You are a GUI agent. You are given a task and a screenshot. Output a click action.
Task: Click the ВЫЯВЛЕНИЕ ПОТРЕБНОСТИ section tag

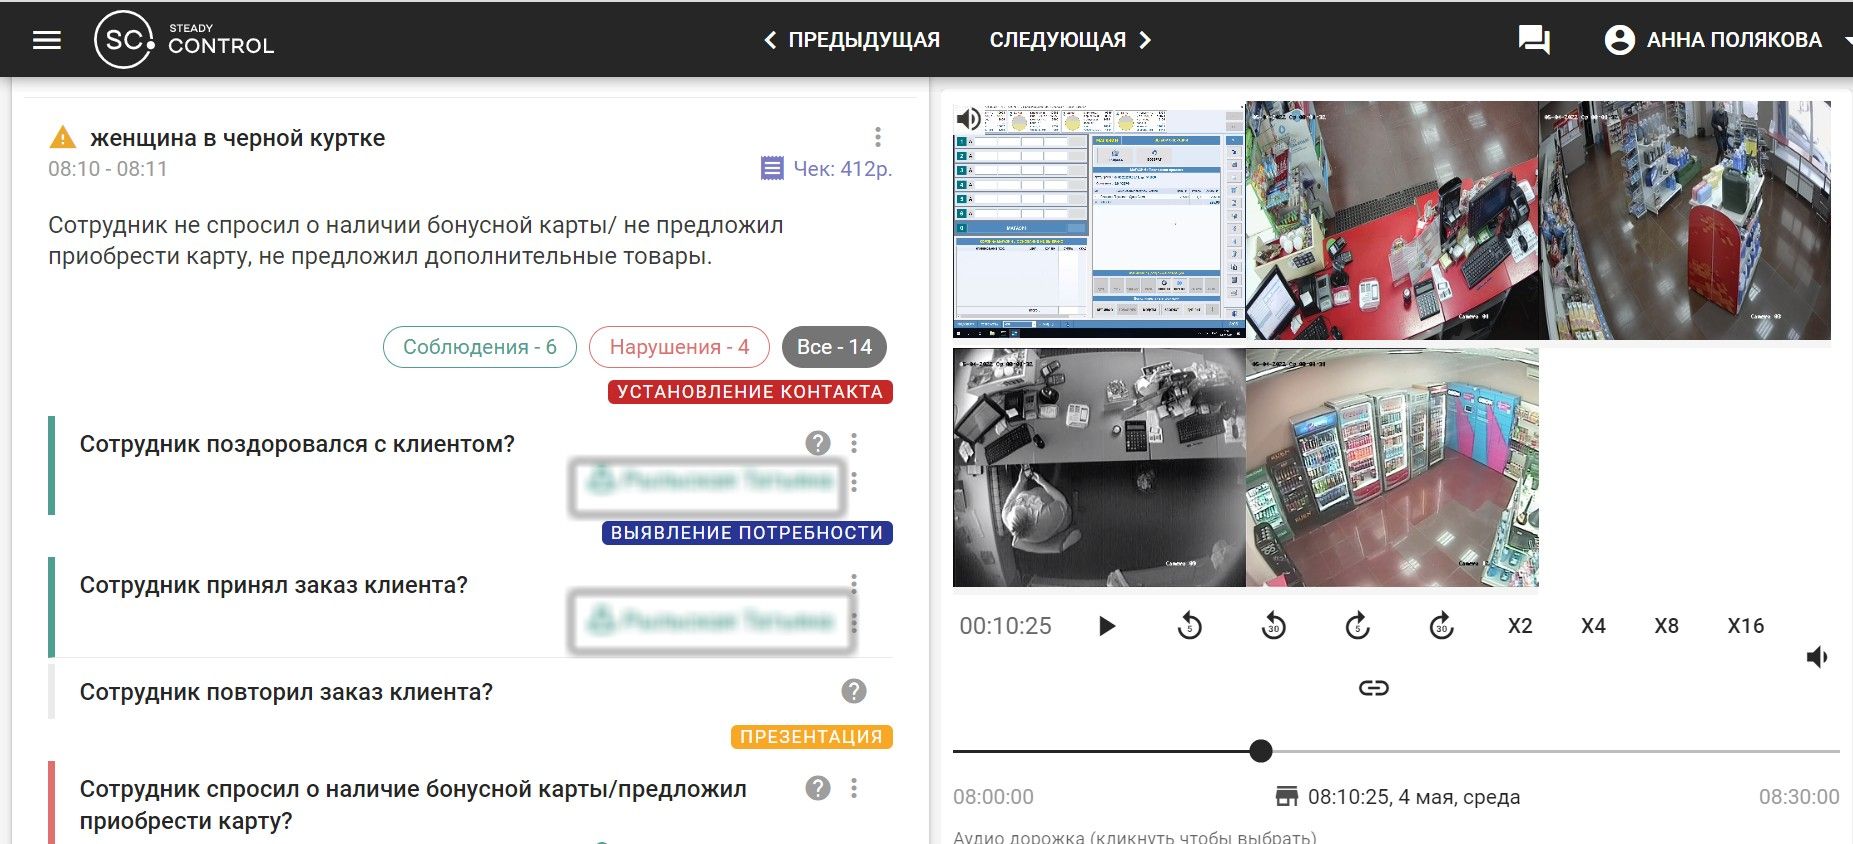click(747, 533)
